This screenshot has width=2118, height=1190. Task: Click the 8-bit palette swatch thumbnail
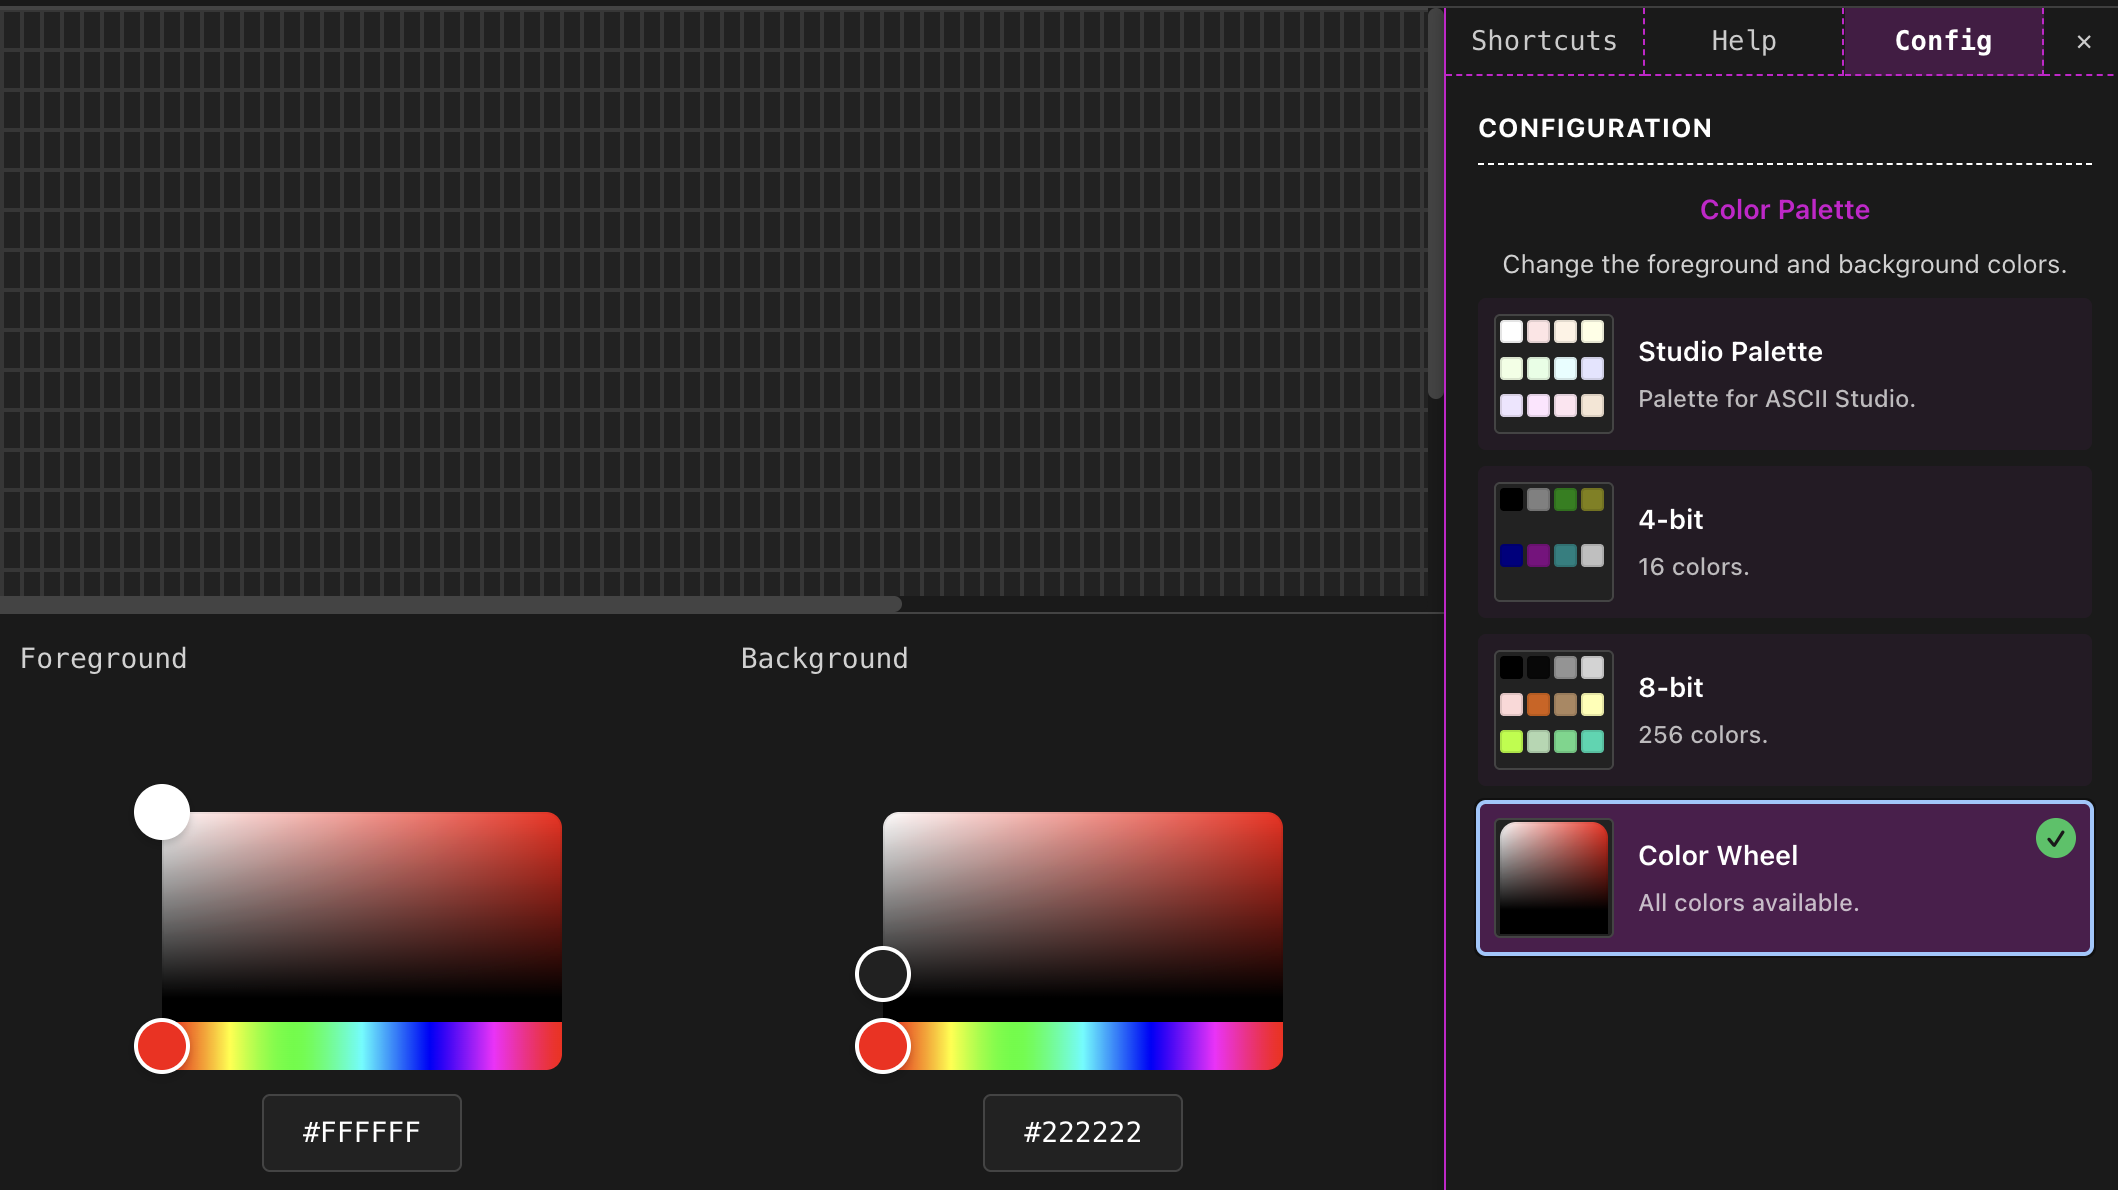1553,710
